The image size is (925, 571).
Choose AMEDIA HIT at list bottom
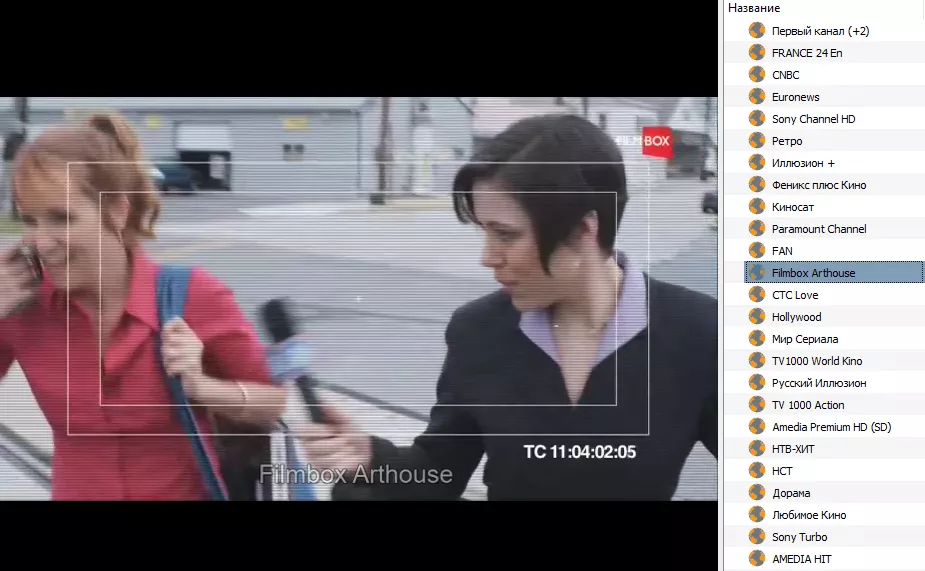tap(801, 559)
